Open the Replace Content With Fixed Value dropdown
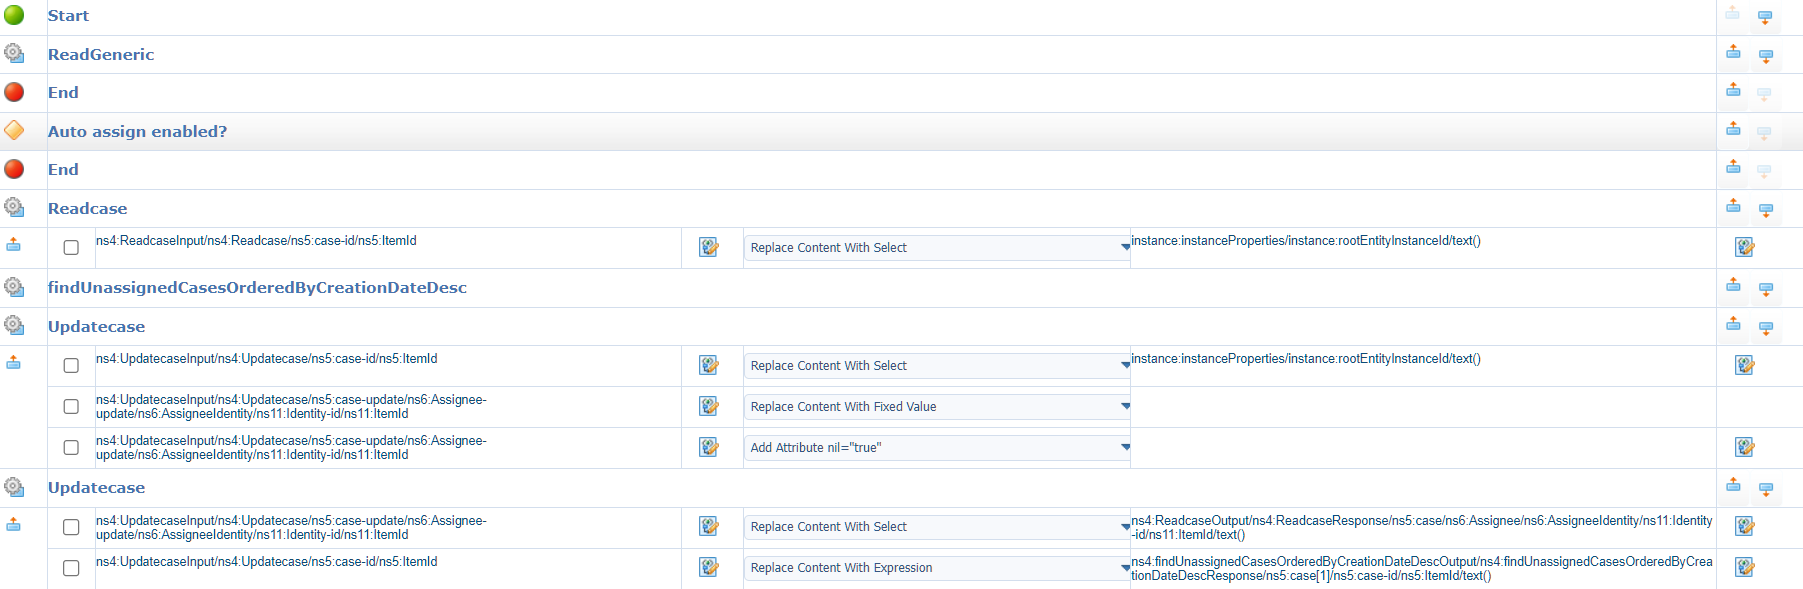This screenshot has width=1803, height=589. pos(936,407)
